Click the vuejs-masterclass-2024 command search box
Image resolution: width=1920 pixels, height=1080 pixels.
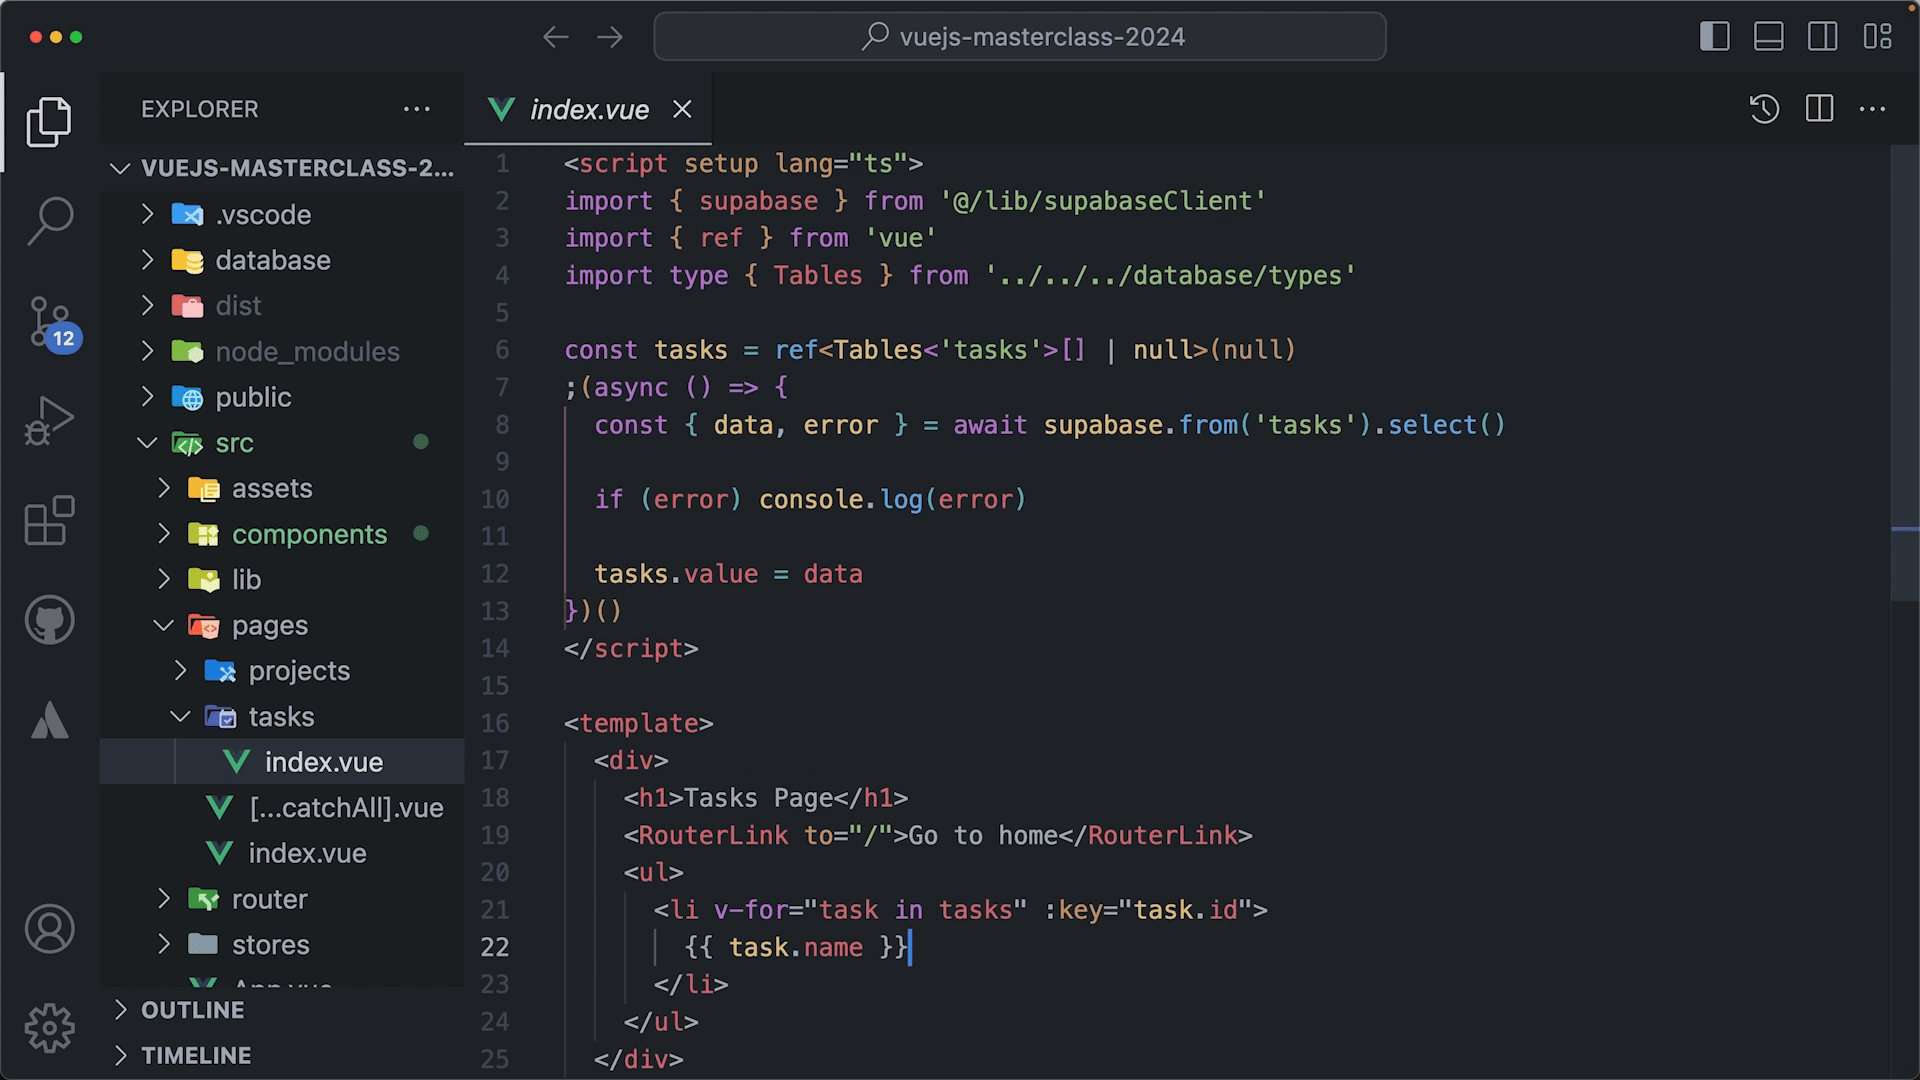pos(1020,37)
